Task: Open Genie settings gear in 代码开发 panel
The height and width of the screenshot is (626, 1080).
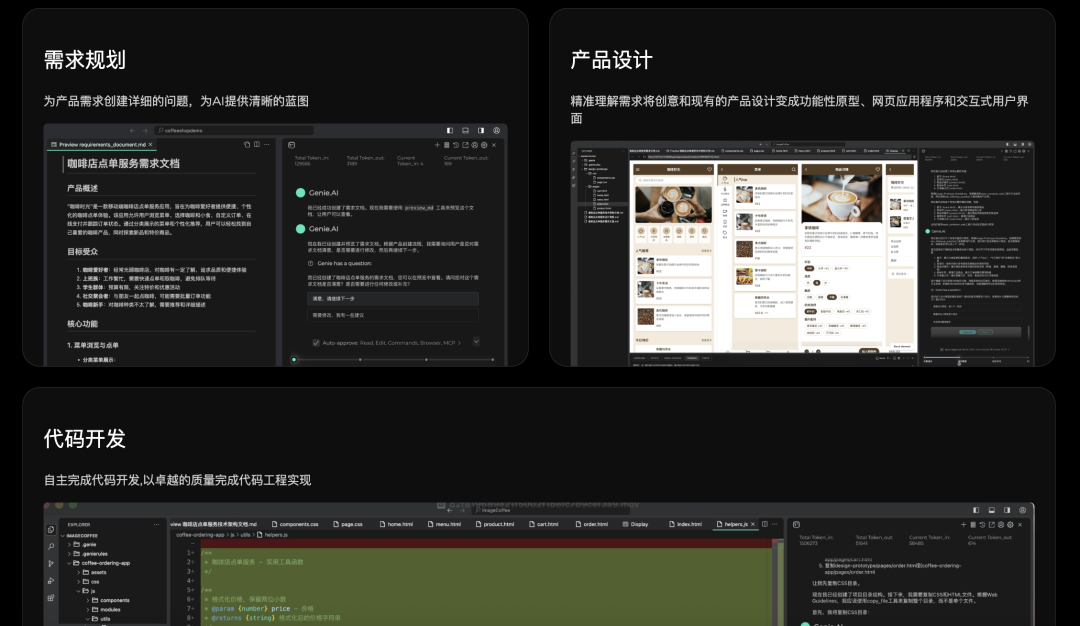Action: pos(1010,525)
